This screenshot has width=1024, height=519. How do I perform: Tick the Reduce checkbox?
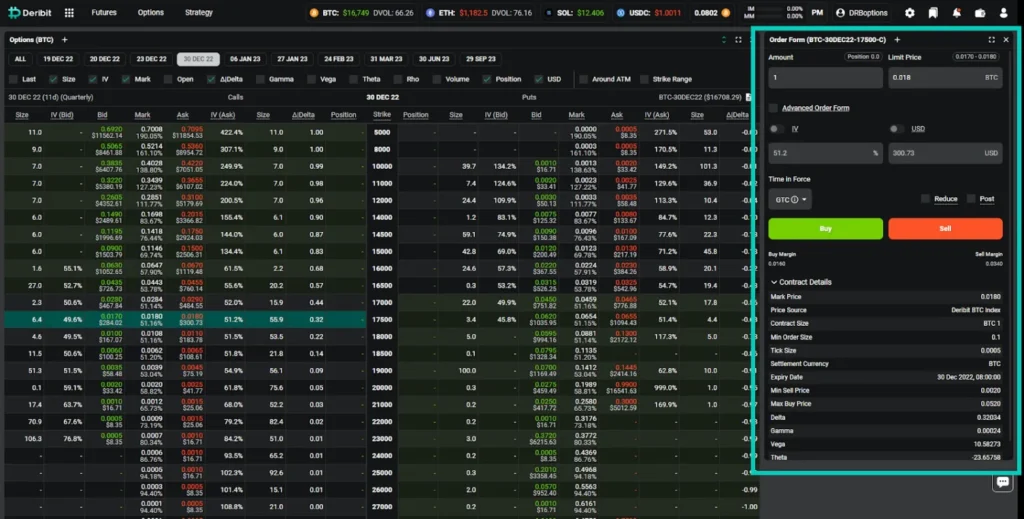[x=925, y=199]
